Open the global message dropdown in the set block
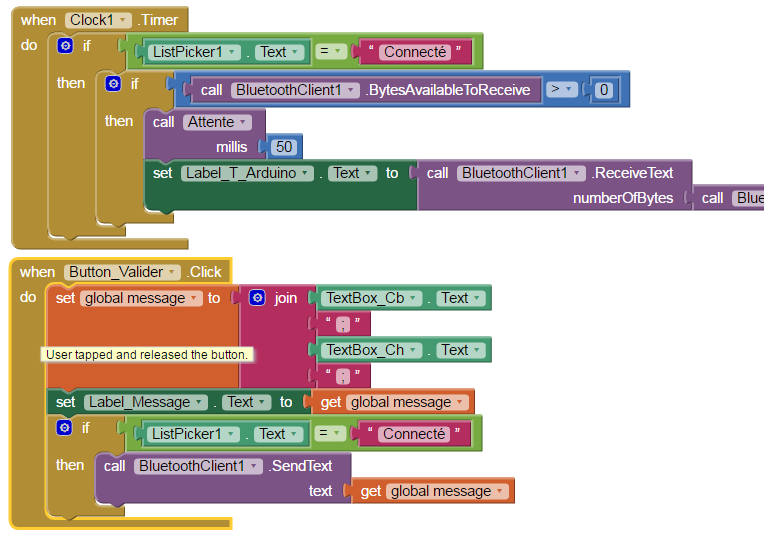The image size is (764, 537). click(x=141, y=298)
